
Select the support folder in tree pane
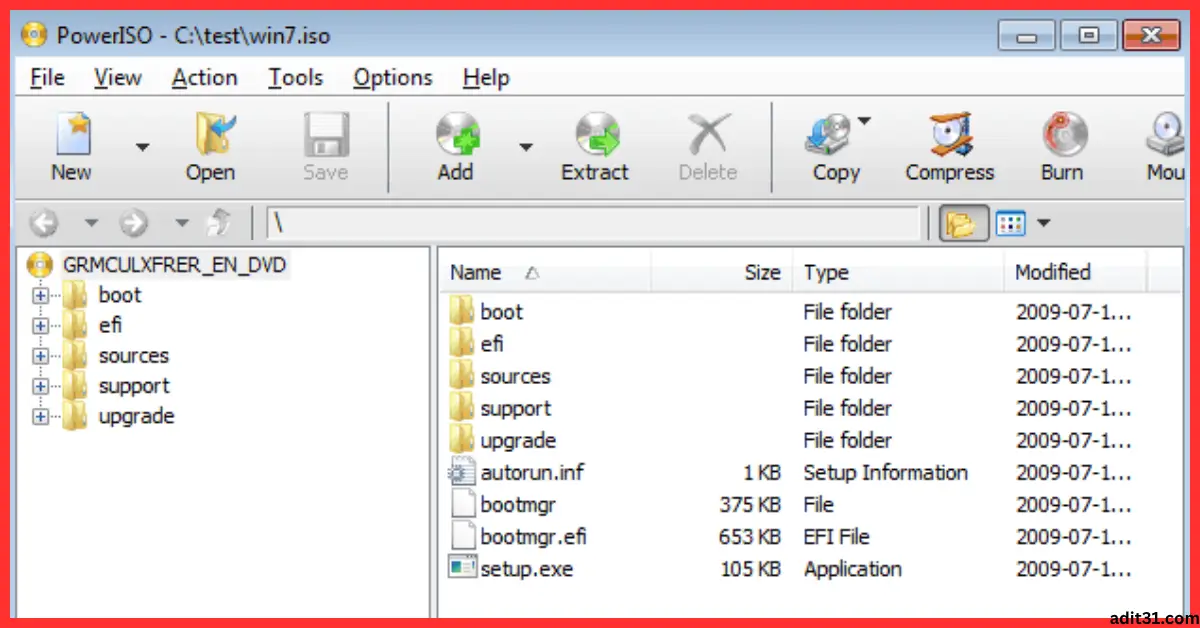[x=134, y=386]
